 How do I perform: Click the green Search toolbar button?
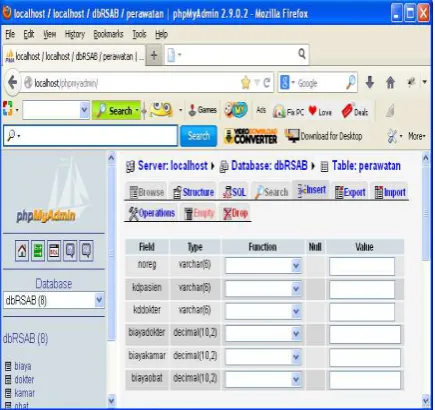(x=116, y=110)
